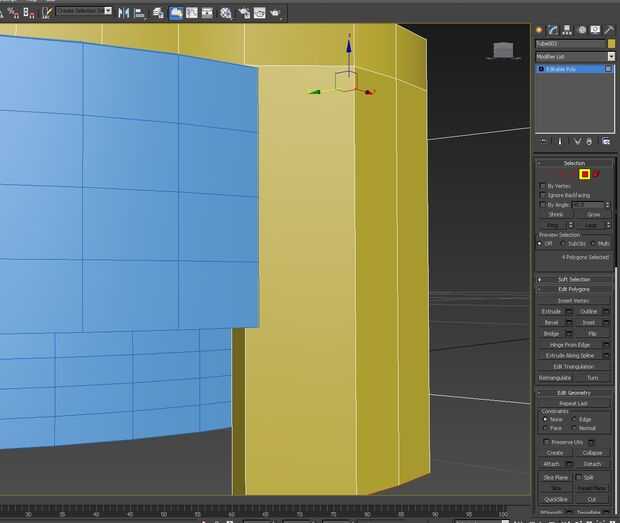Open Configure Modifier Sets icon
The height and width of the screenshot is (523, 620).
606,141
